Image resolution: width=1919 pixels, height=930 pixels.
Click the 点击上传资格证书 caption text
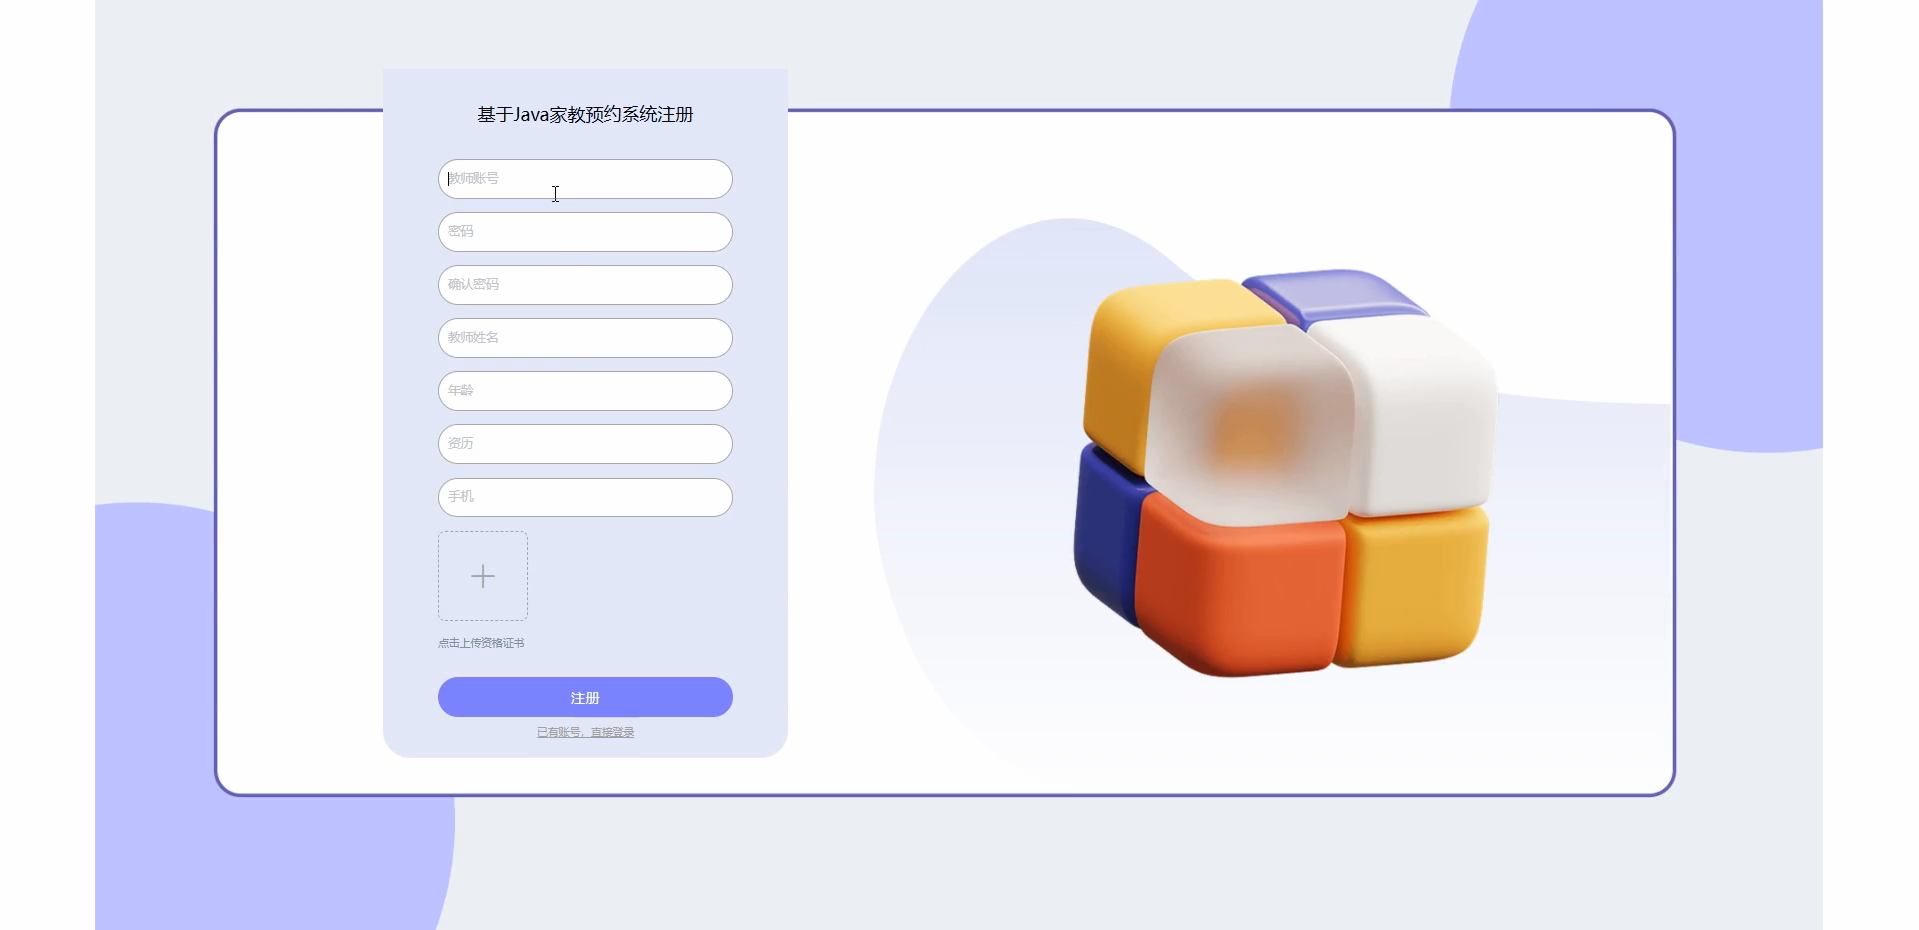[x=481, y=643]
